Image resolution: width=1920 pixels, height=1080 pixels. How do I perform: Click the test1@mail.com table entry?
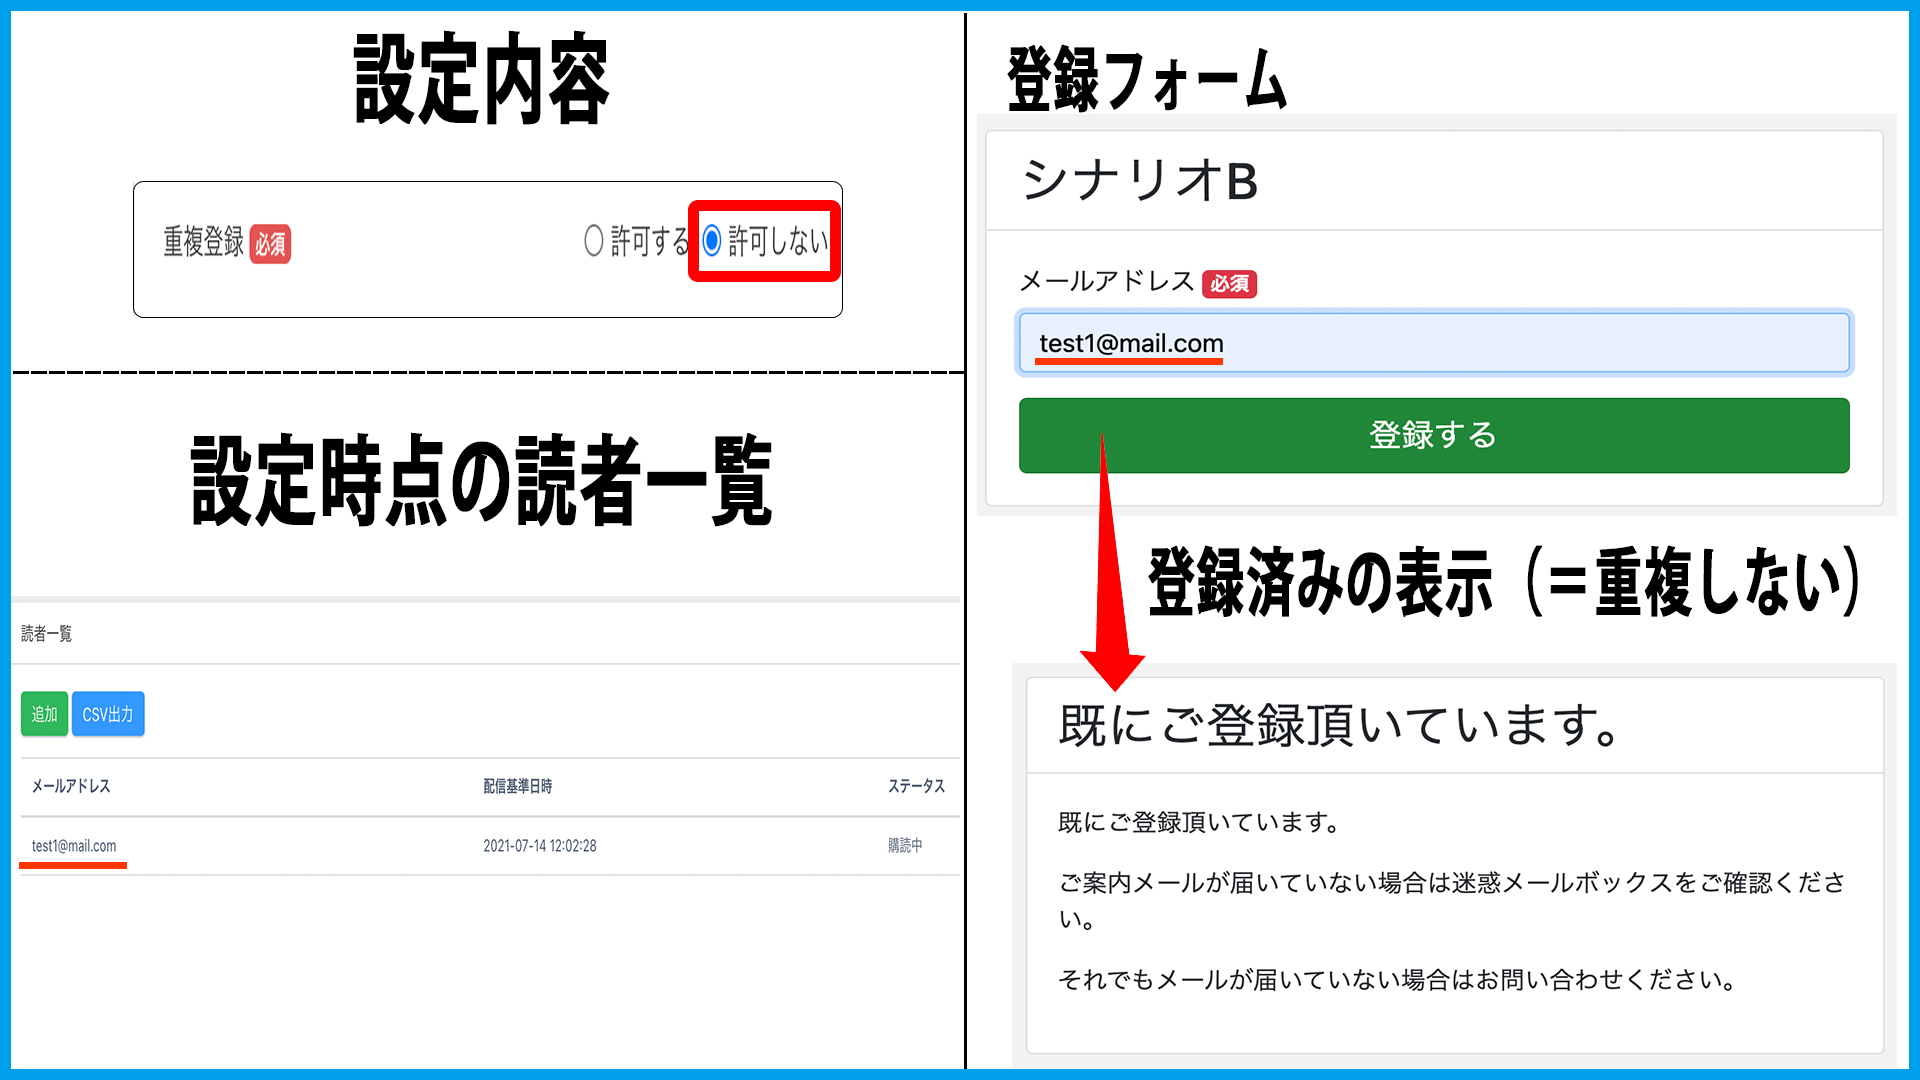coord(74,846)
